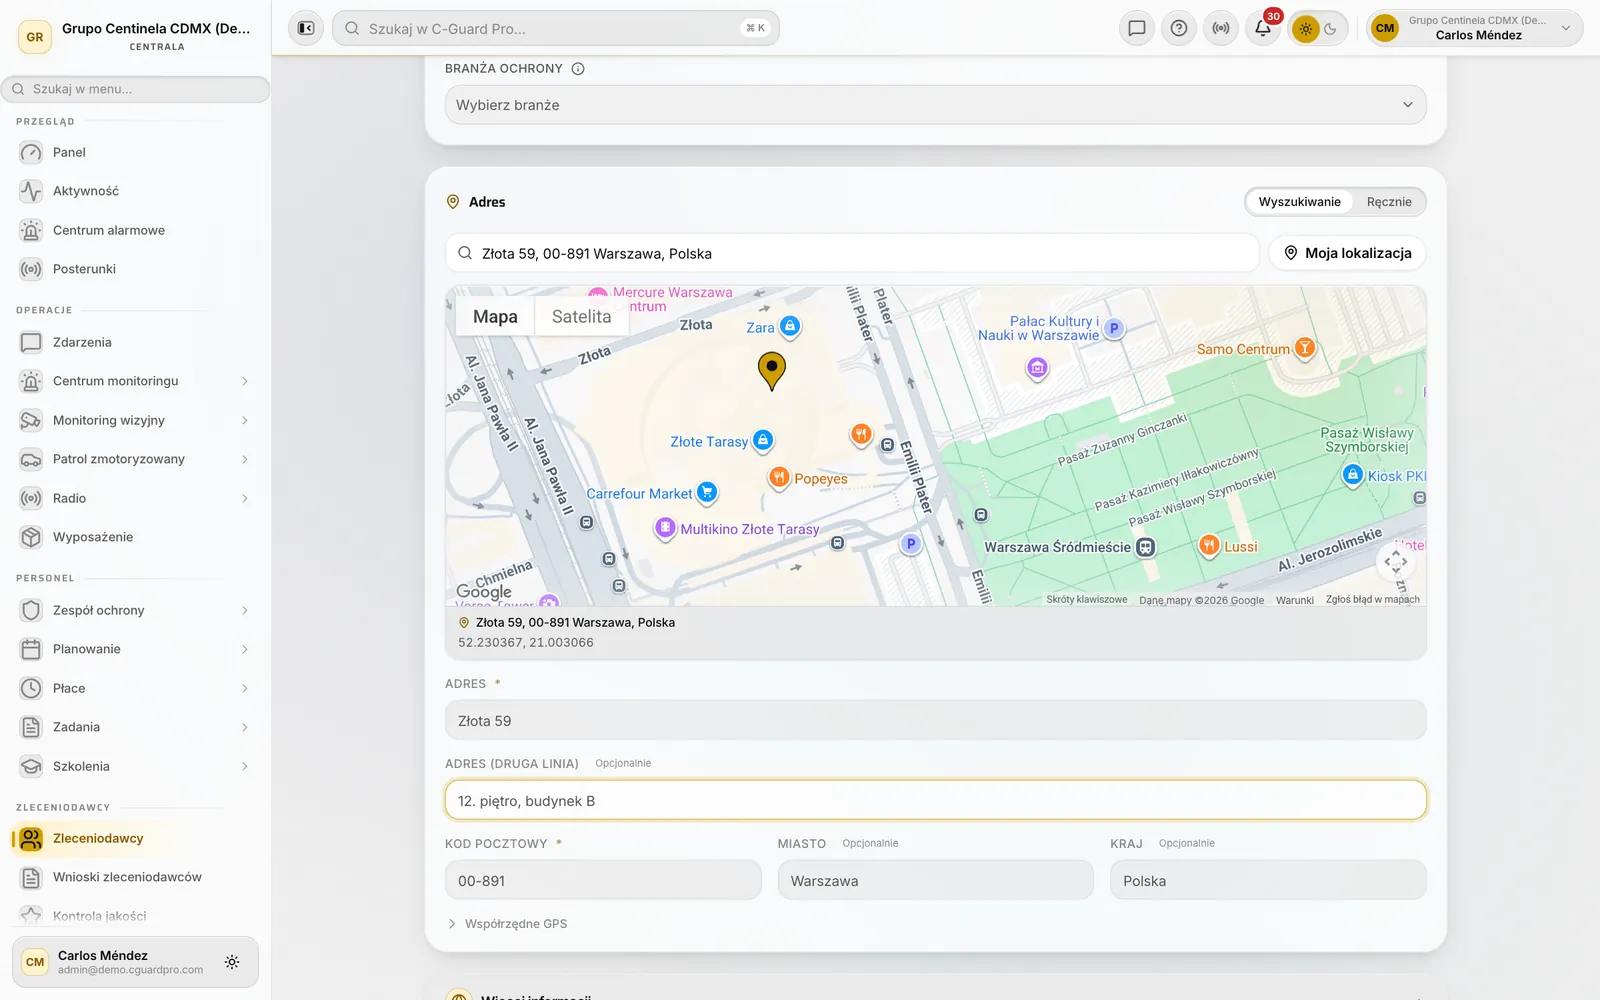This screenshot has height=1000, width=1600.
Task: Click the settings sun icon beside Carlos Méndez footer
Action: (232, 962)
